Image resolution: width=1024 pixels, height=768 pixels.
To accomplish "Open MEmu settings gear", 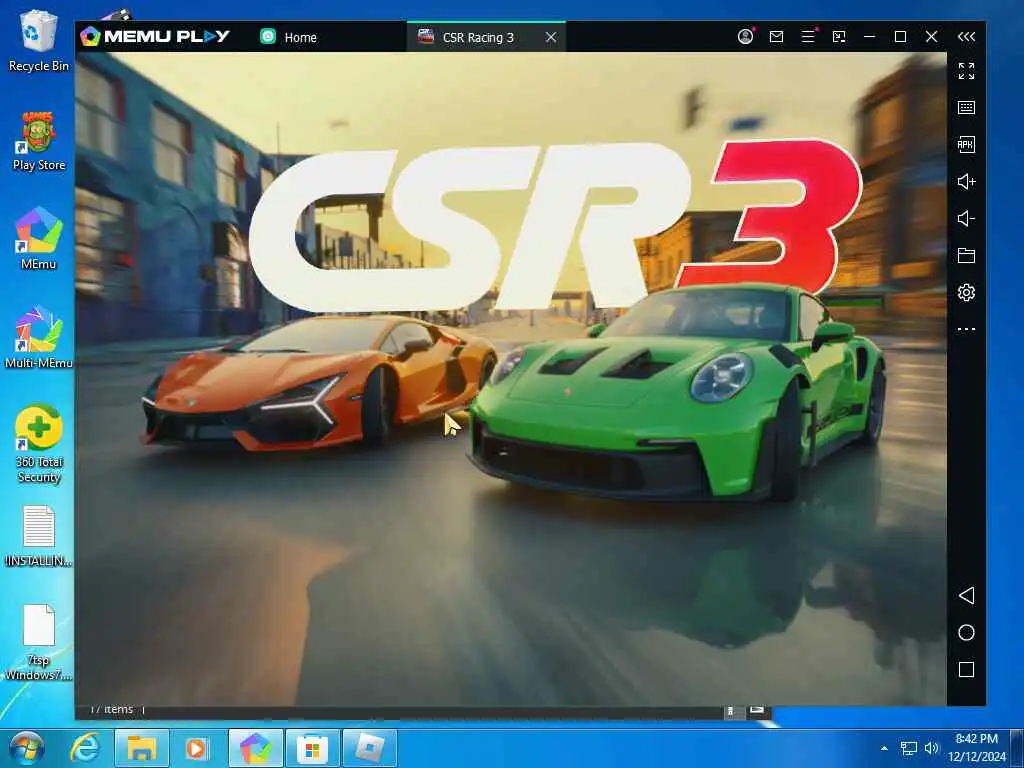I will [967, 292].
